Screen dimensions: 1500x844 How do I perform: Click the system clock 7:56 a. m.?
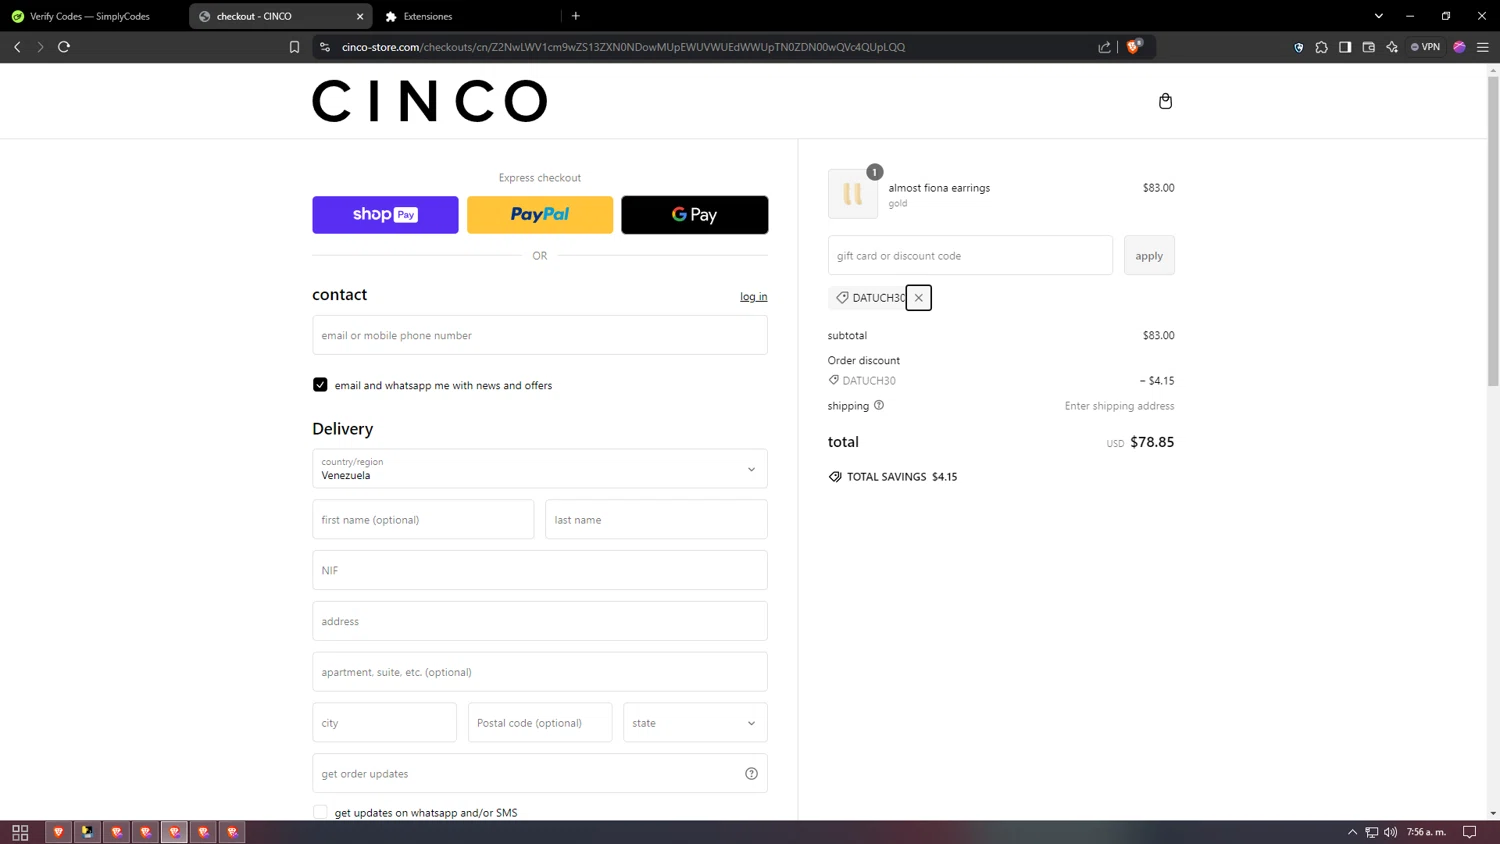(1426, 832)
